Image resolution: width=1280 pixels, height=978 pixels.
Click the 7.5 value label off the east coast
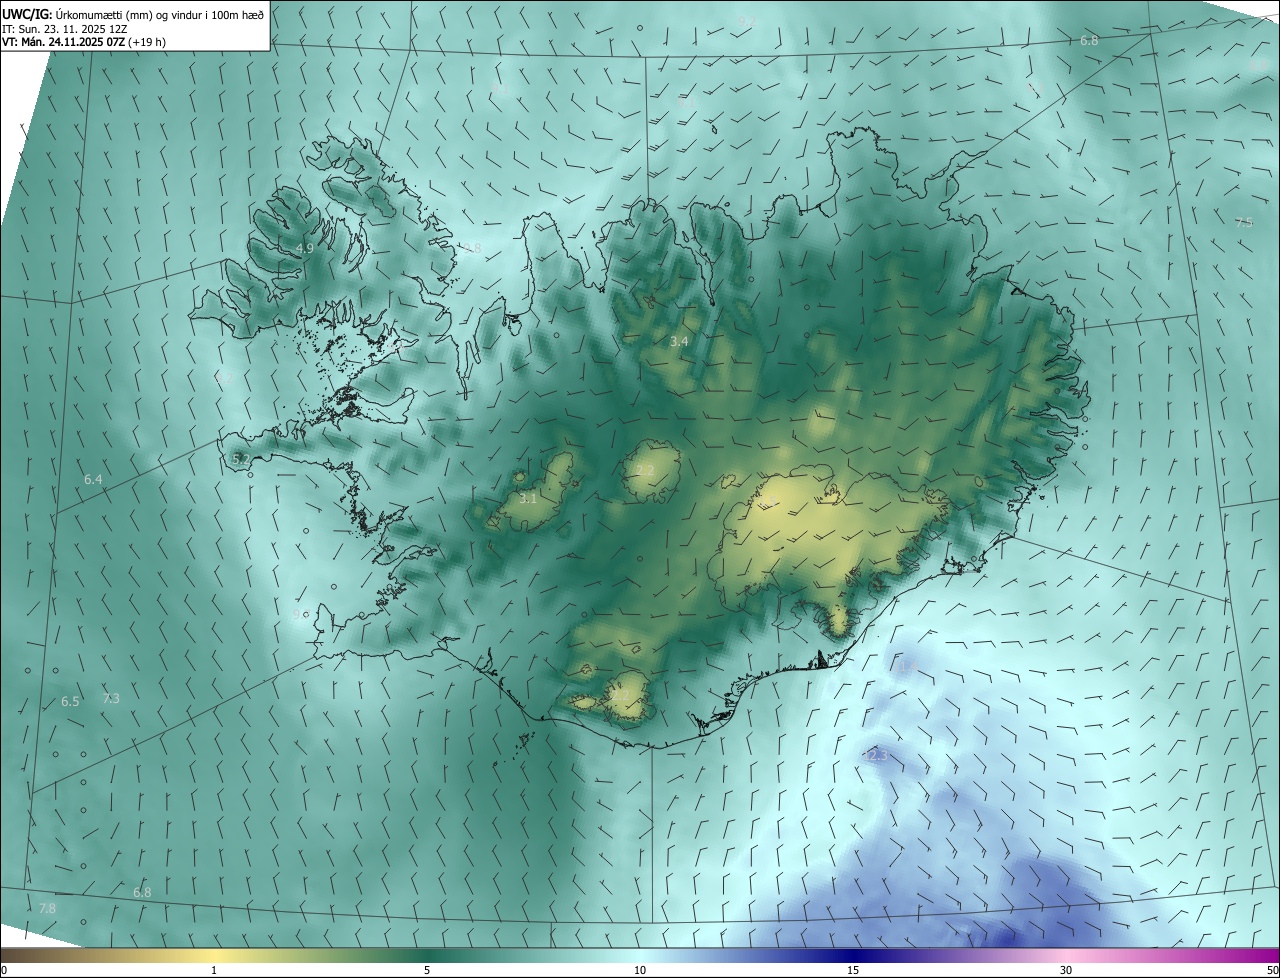click(1244, 223)
